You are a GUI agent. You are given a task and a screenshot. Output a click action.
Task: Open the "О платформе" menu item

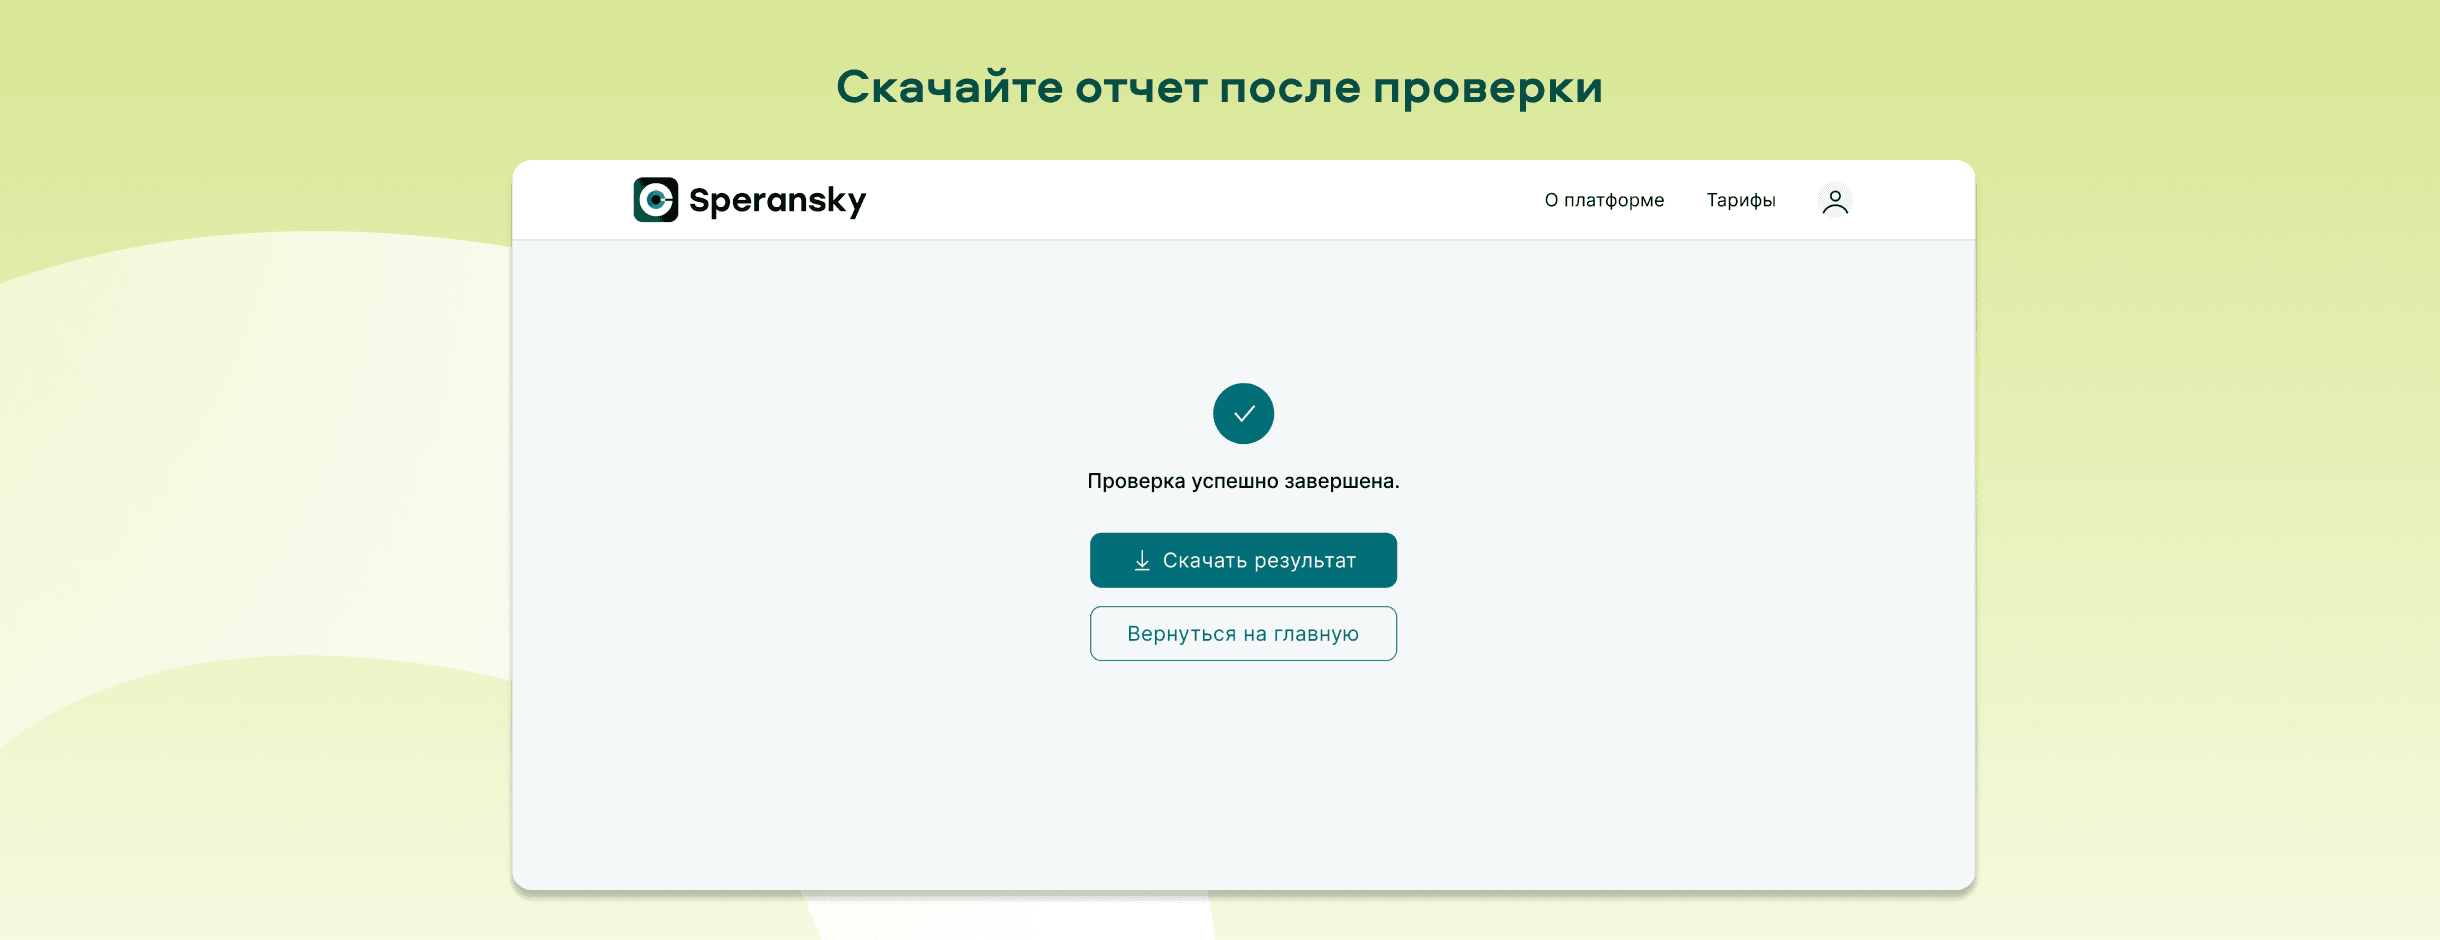point(1604,200)
